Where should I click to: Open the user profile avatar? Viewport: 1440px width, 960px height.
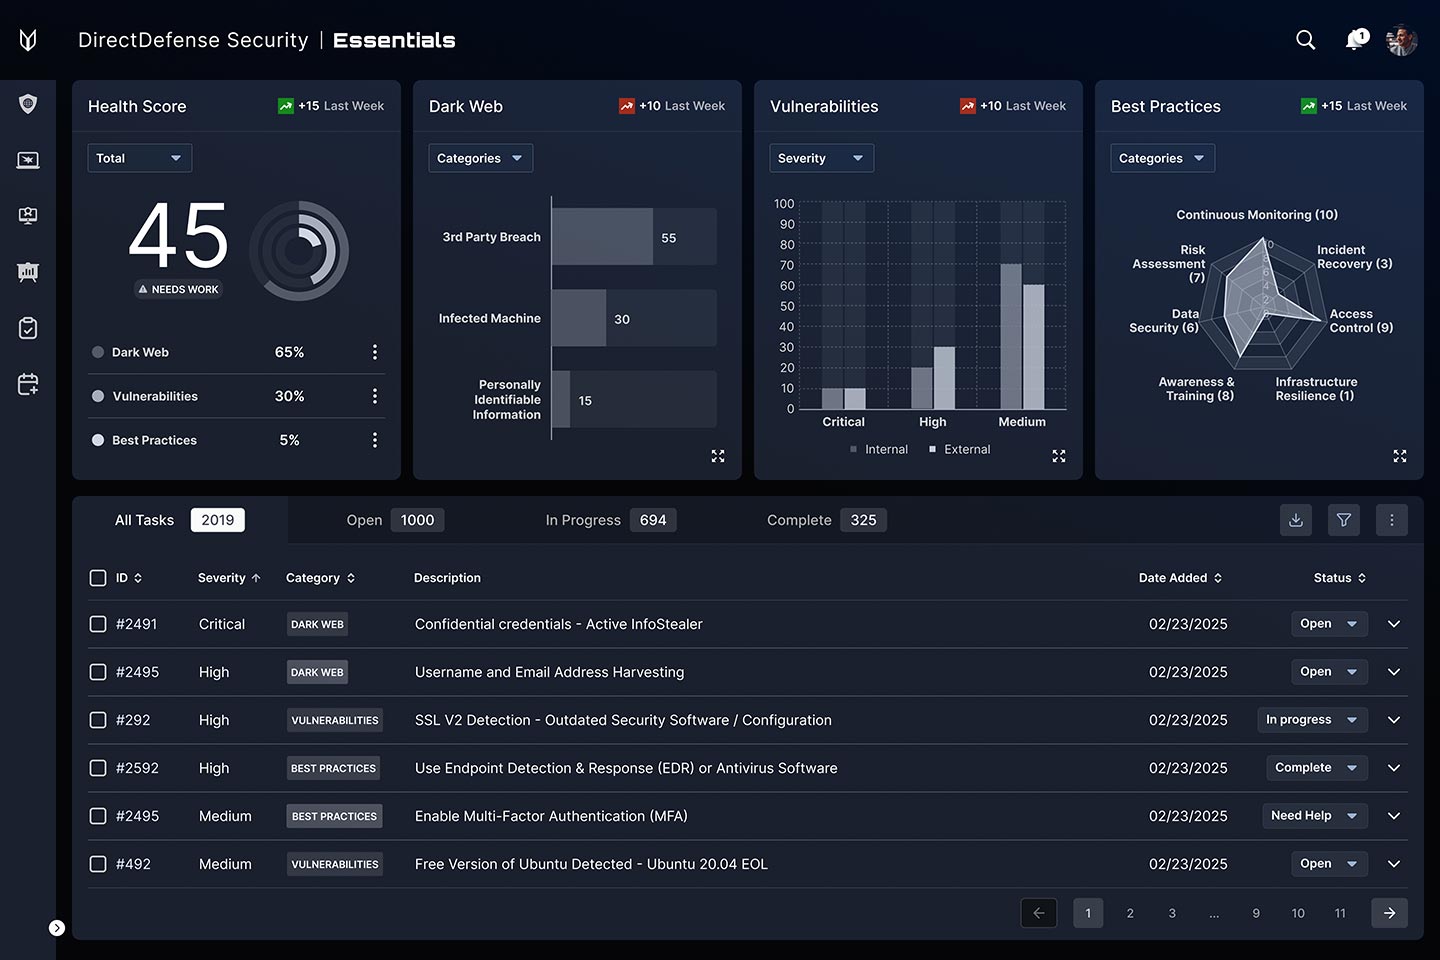coord(1402,40)
